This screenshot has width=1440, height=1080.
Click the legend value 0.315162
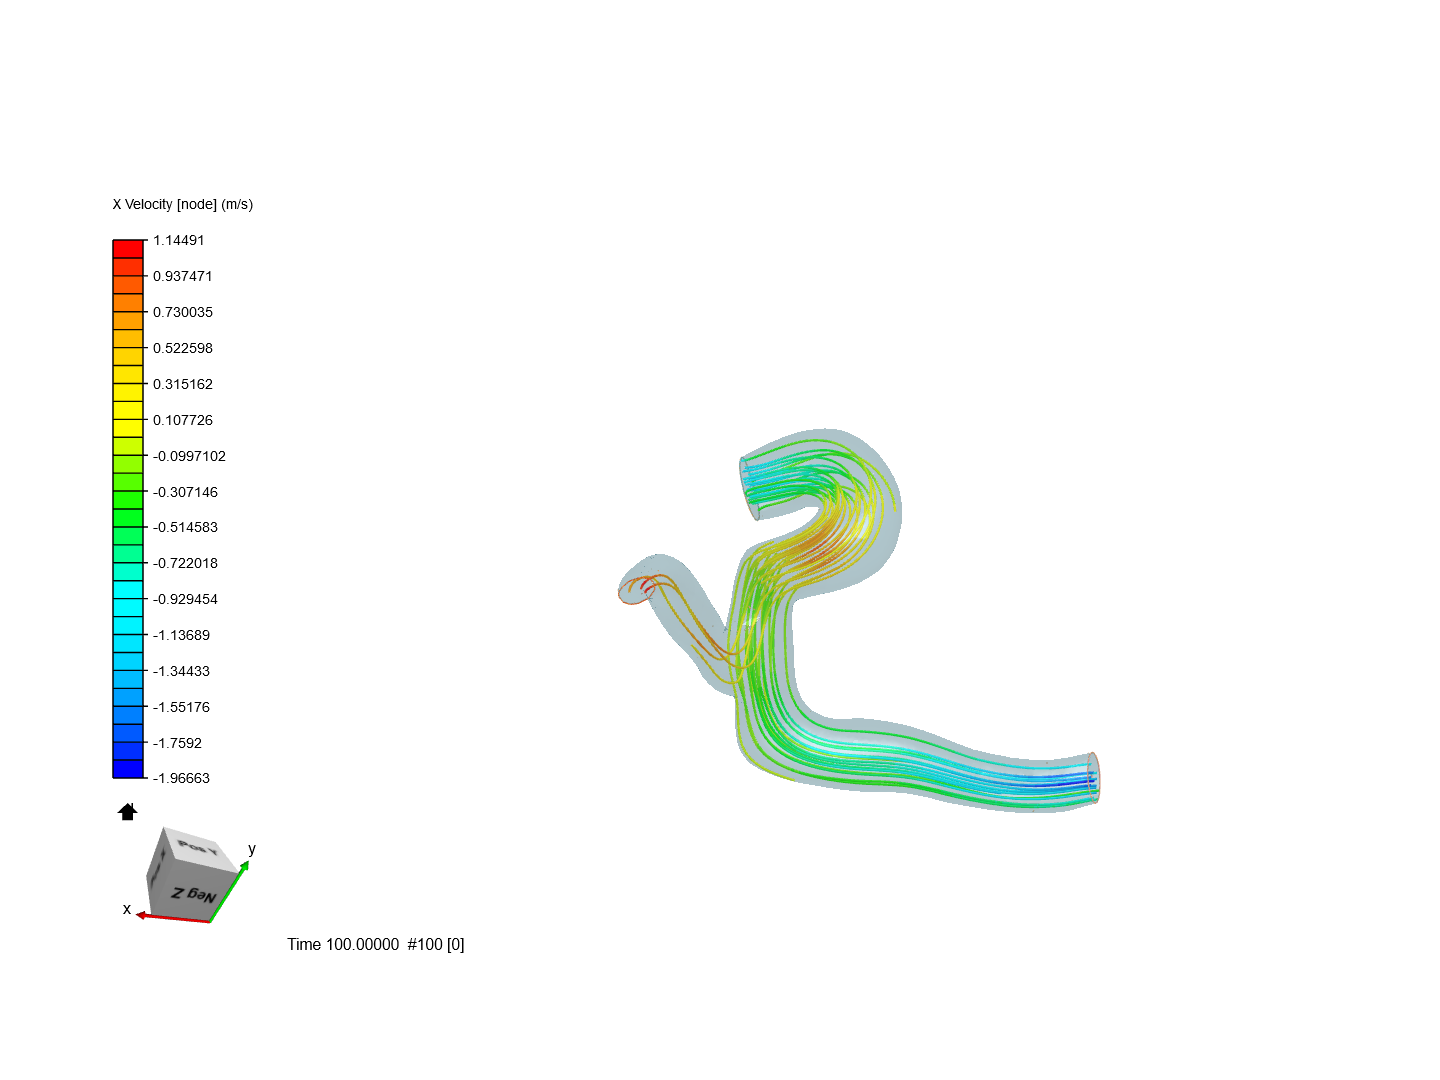pos(183,384)
